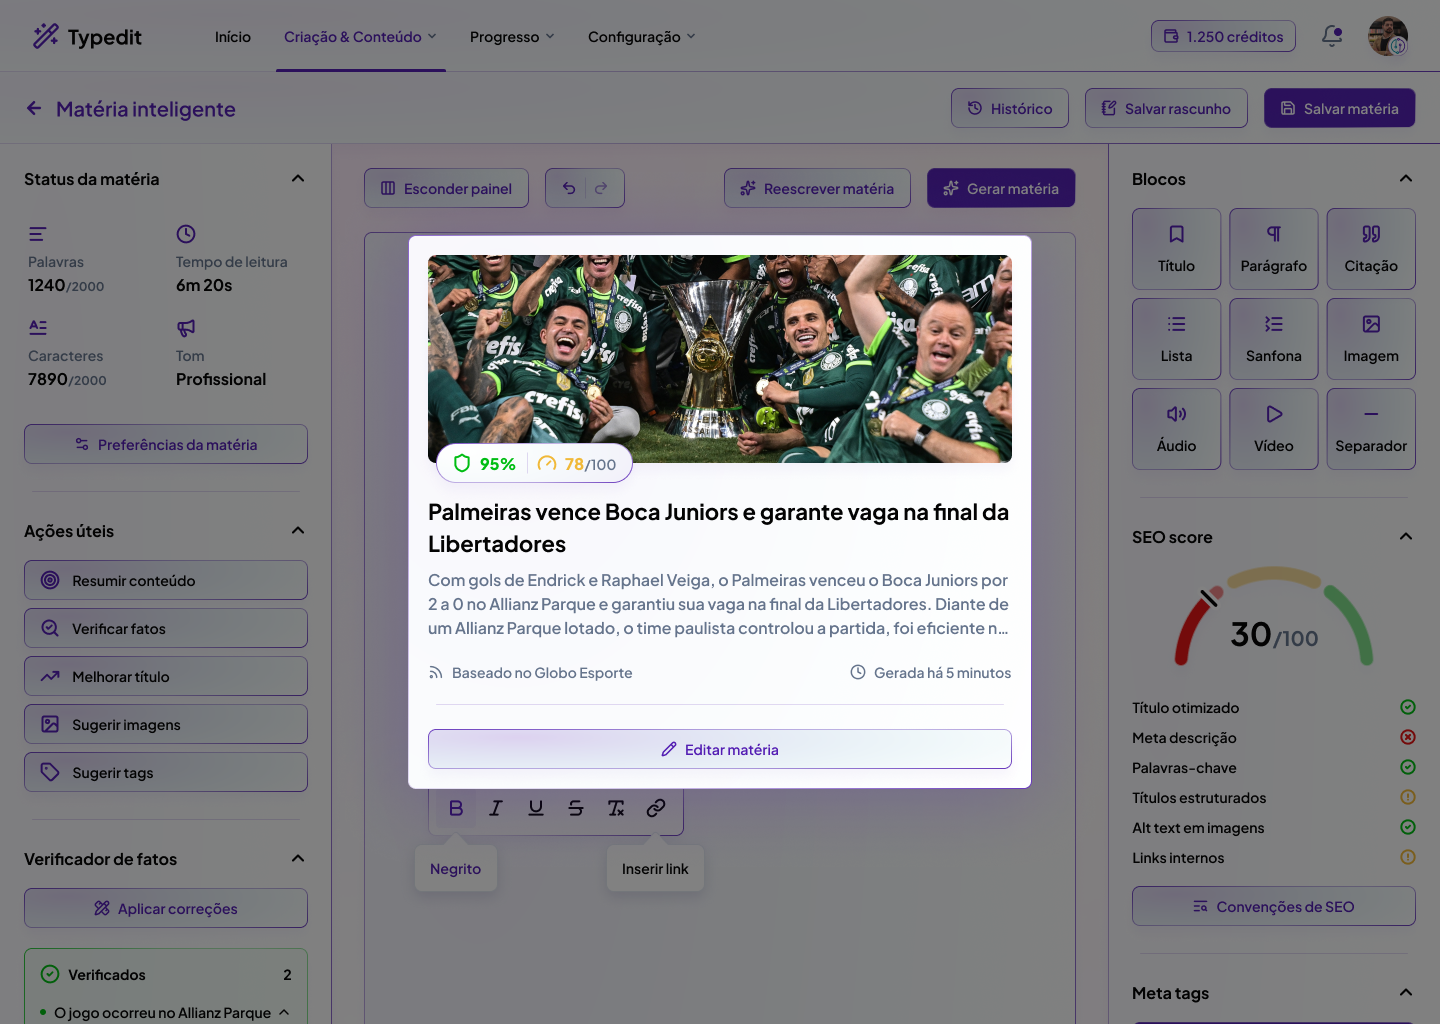Collapse Status da matéria section
Image resolution: width=1440 pixels, height=1024 pixels.
point(298,179)
